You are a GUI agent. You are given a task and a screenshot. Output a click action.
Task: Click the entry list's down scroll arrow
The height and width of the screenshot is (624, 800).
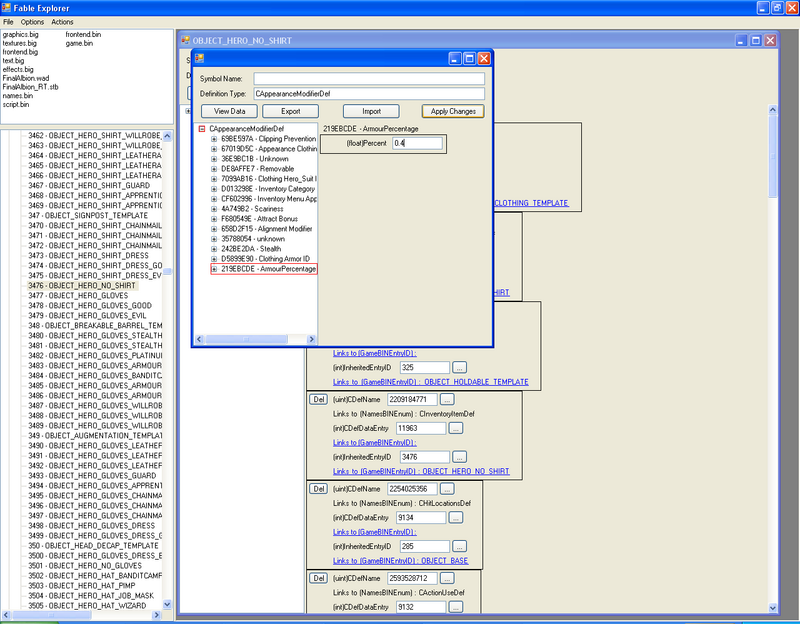click(167, 604)
